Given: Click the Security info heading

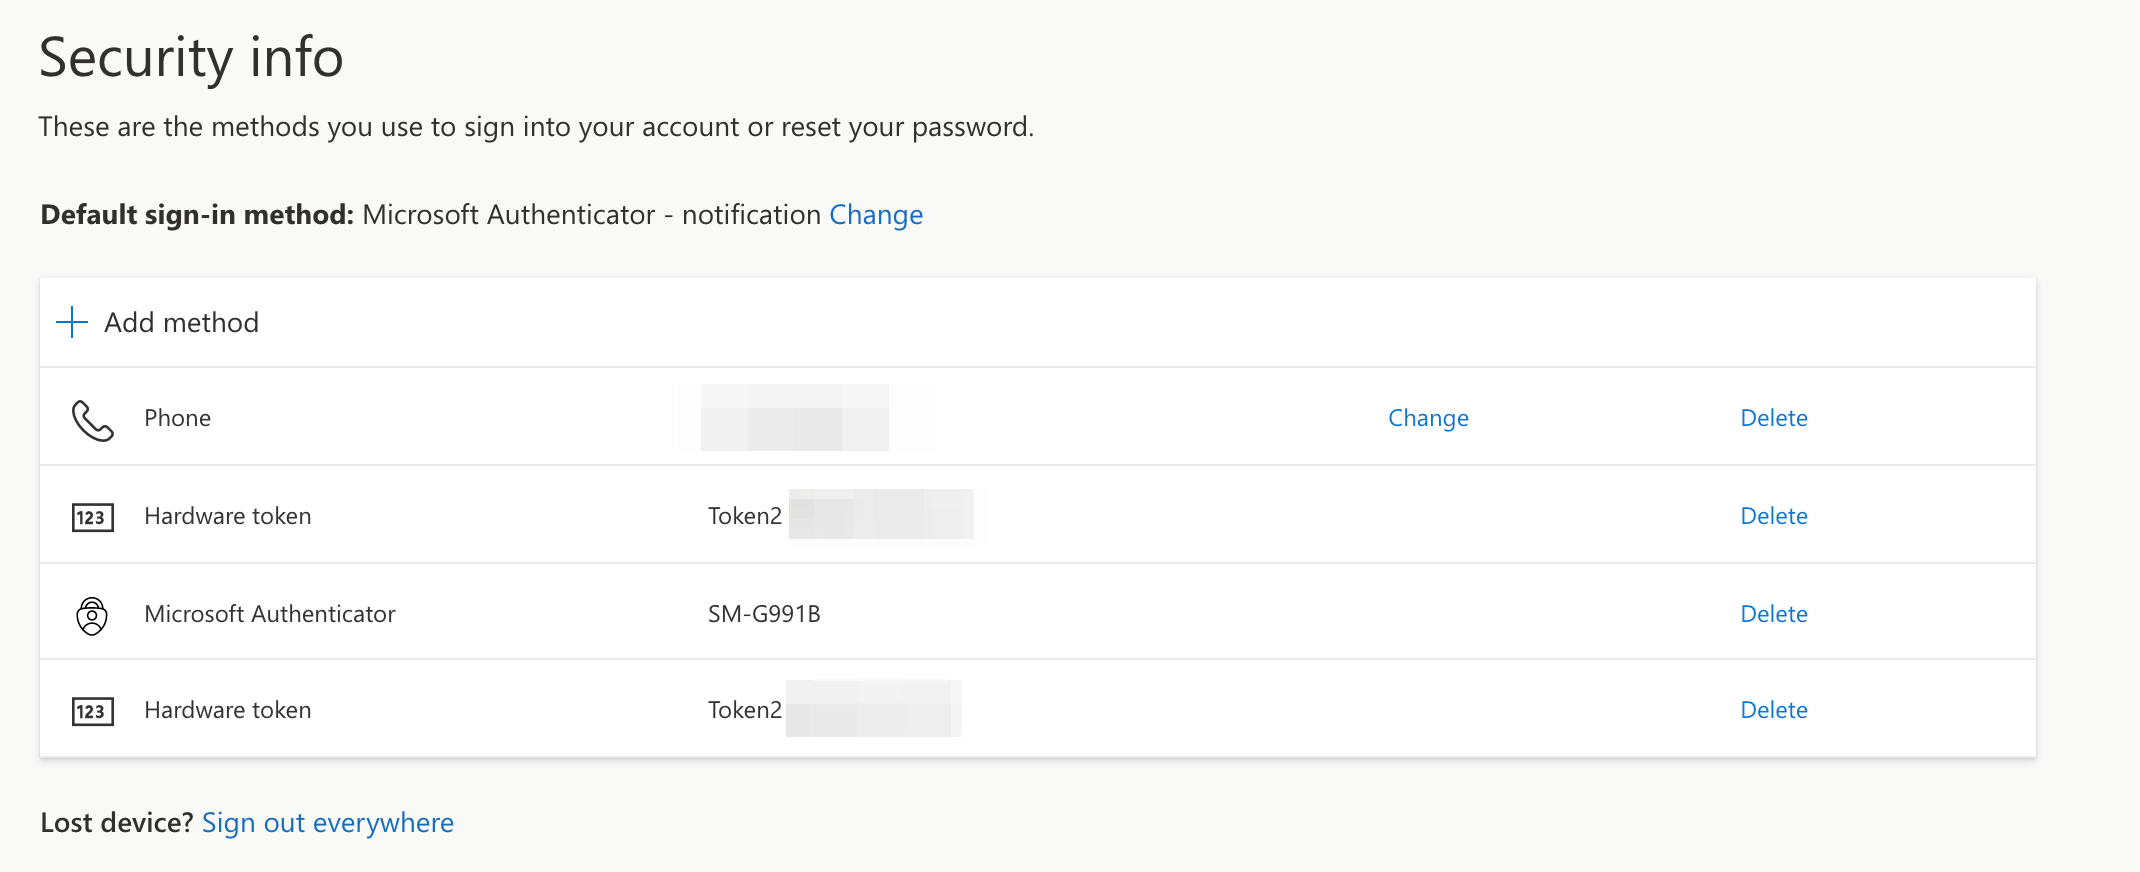Looking at the screenshot, I should (191, 57).
